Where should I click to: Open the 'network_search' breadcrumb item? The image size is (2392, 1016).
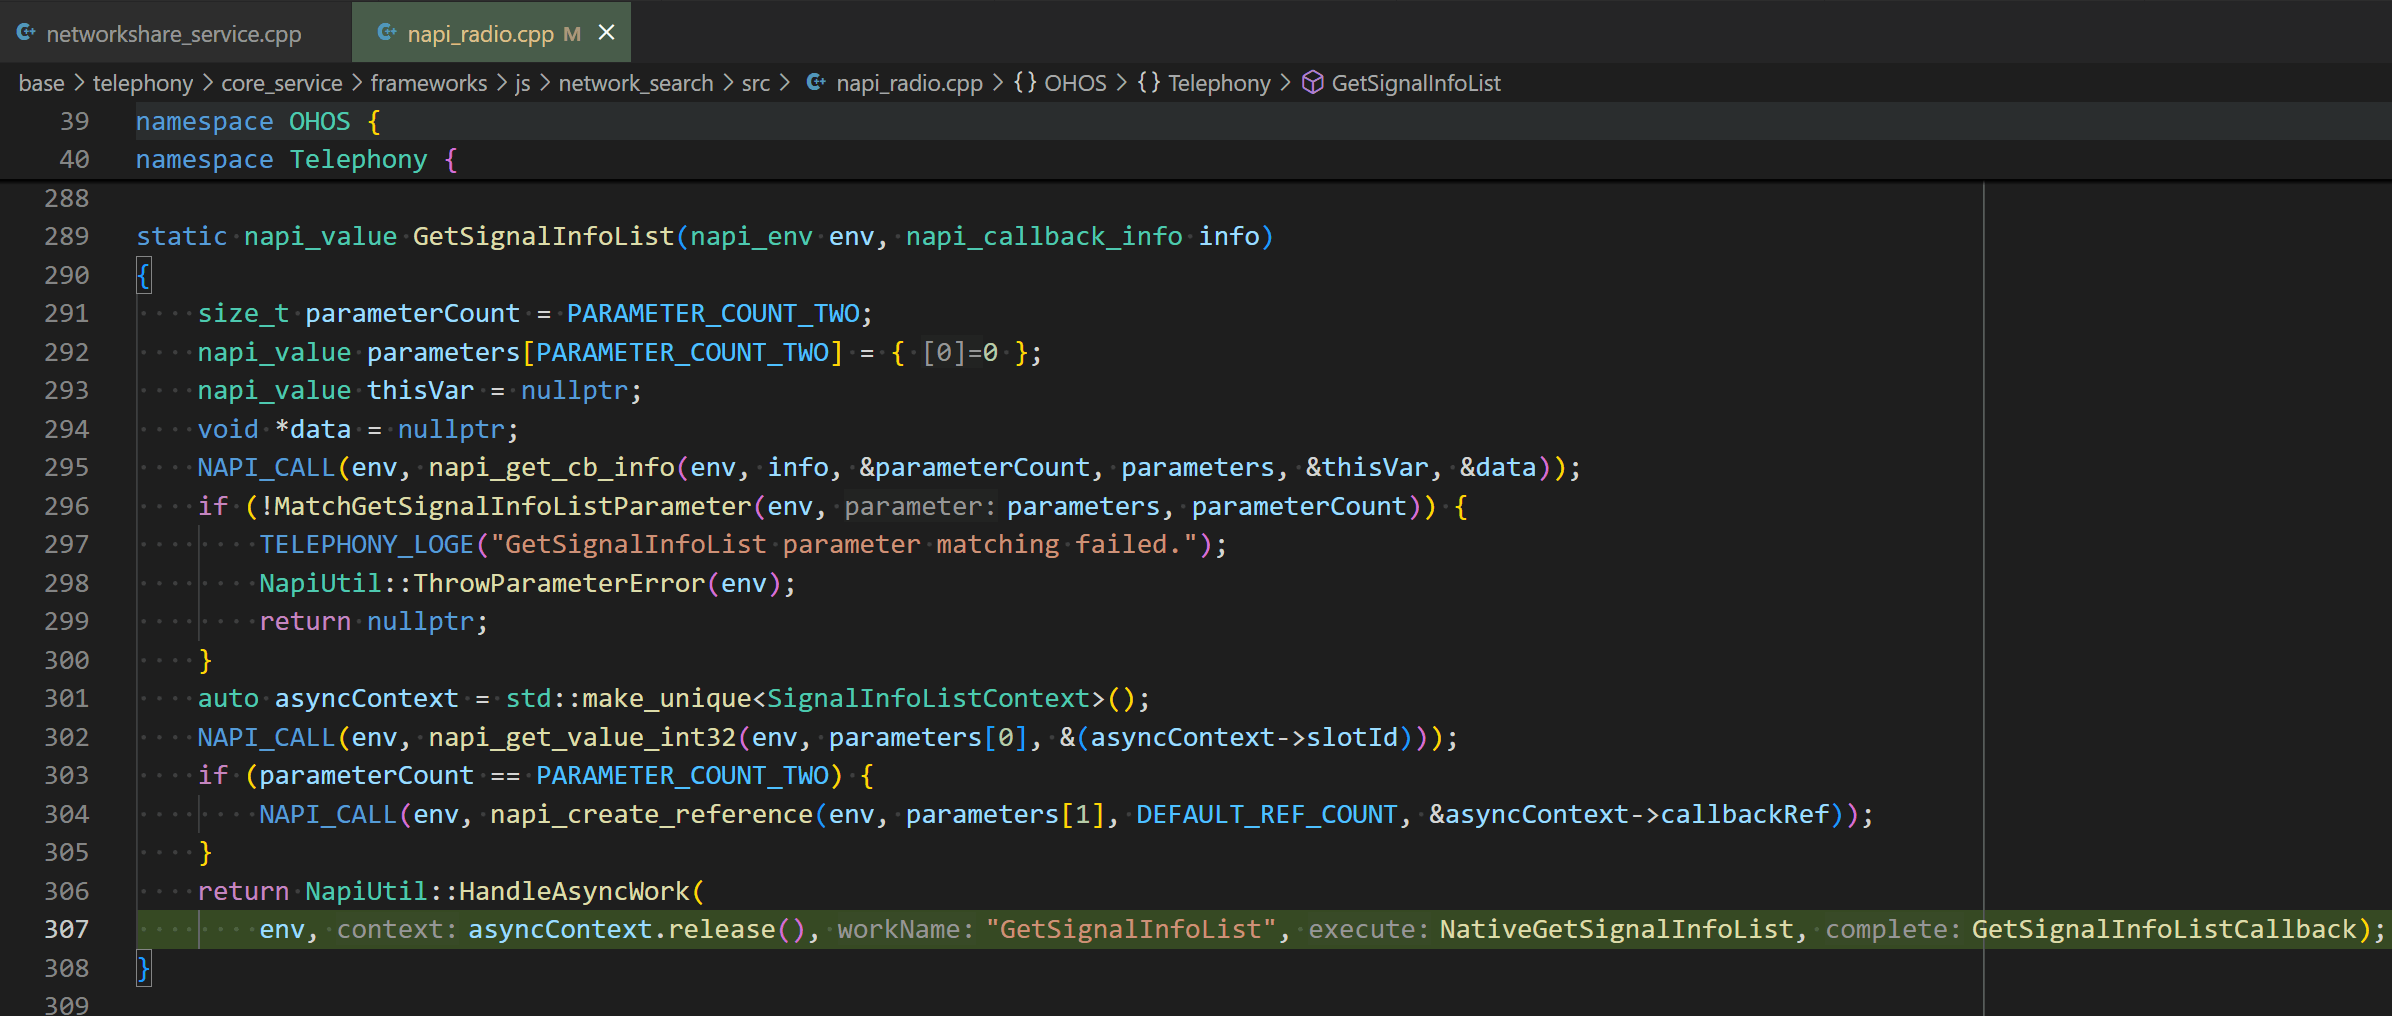(x=636, y=83)
